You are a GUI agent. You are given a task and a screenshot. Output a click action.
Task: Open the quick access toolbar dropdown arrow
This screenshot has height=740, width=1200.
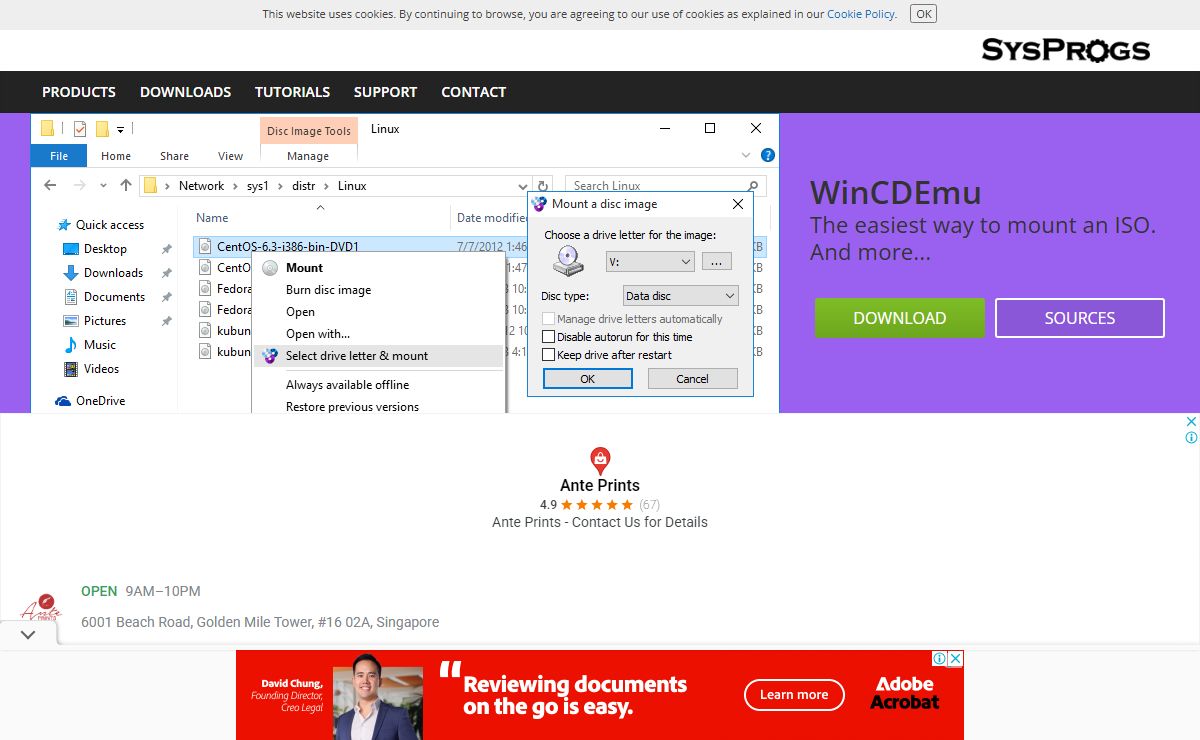coord(120,129)
